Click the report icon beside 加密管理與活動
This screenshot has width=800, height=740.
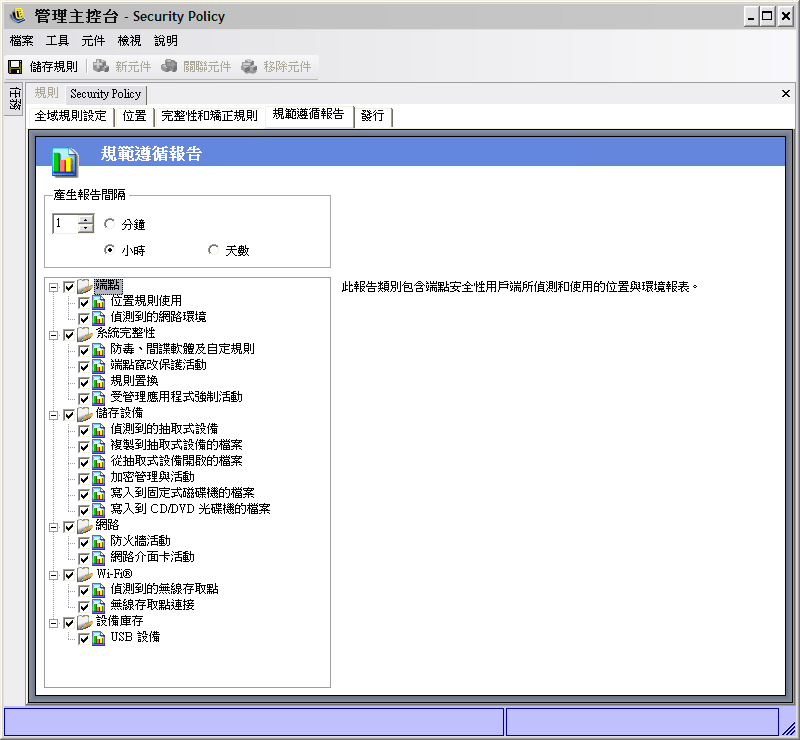99,478
